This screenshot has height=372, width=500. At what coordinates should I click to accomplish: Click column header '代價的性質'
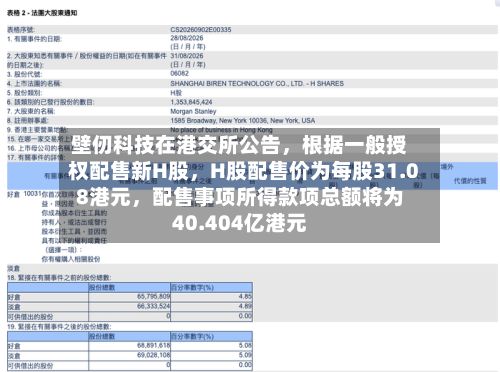pos(470,181)
